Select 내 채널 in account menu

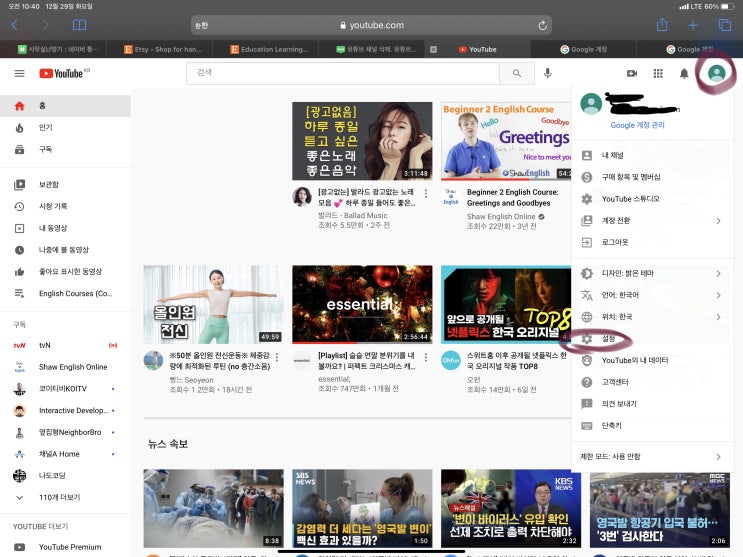652,155
